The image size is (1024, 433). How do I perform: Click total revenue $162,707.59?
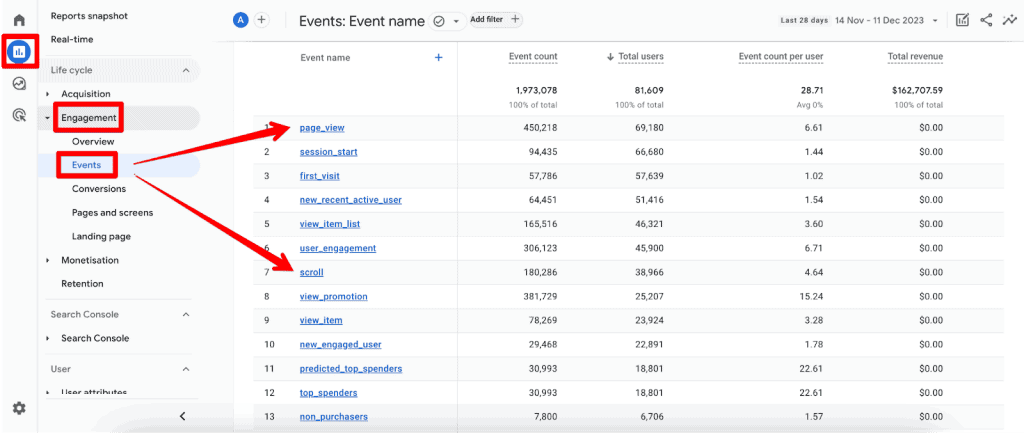coord(916,90)
